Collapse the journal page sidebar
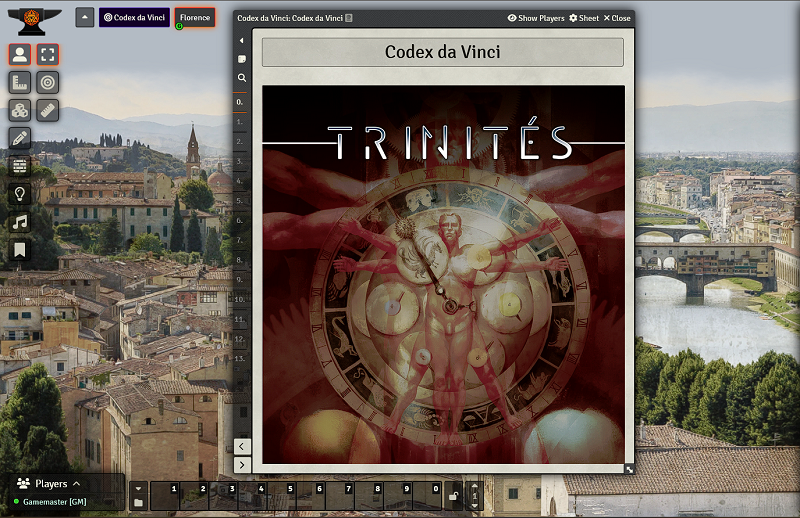Screen dimensions: 800x518 tap(241, 40)
